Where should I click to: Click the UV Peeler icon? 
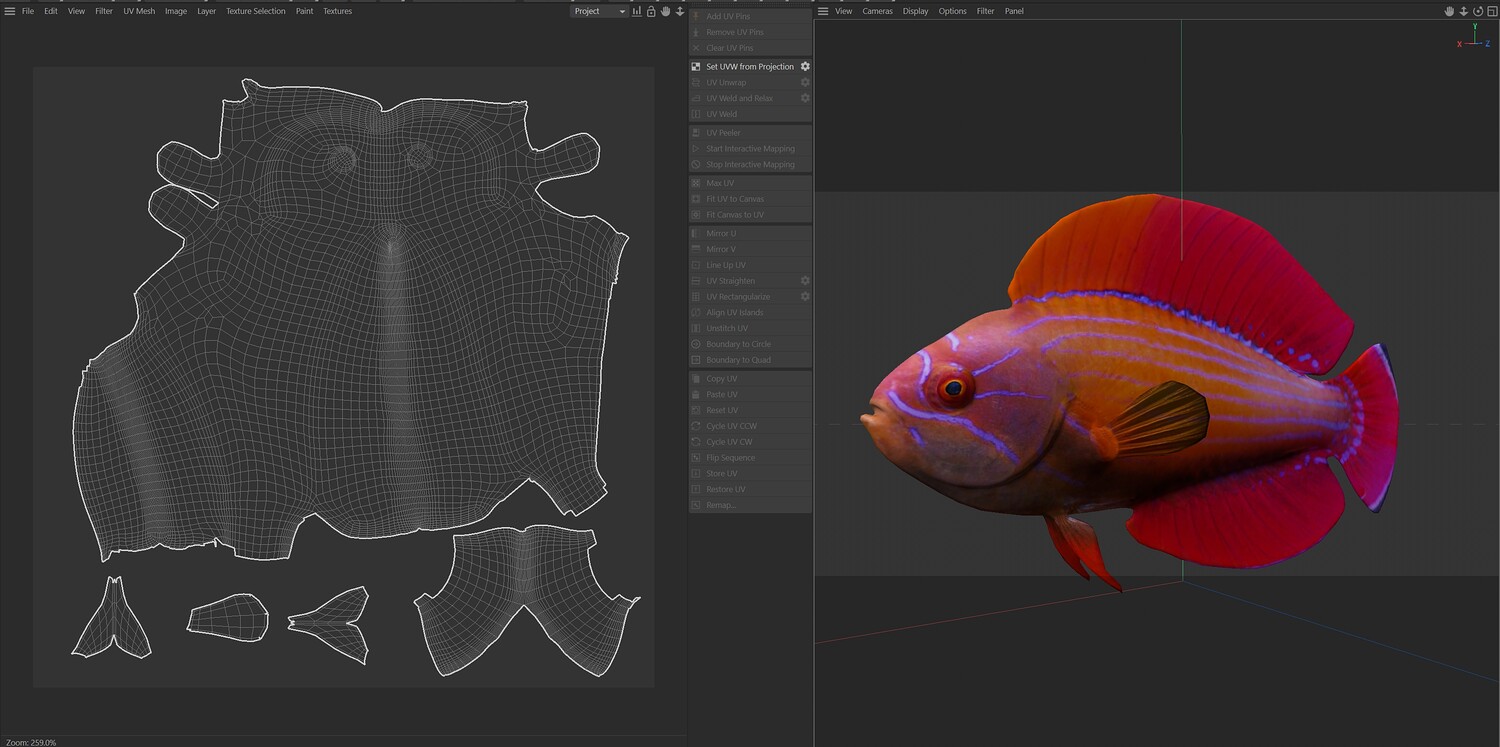696,133
